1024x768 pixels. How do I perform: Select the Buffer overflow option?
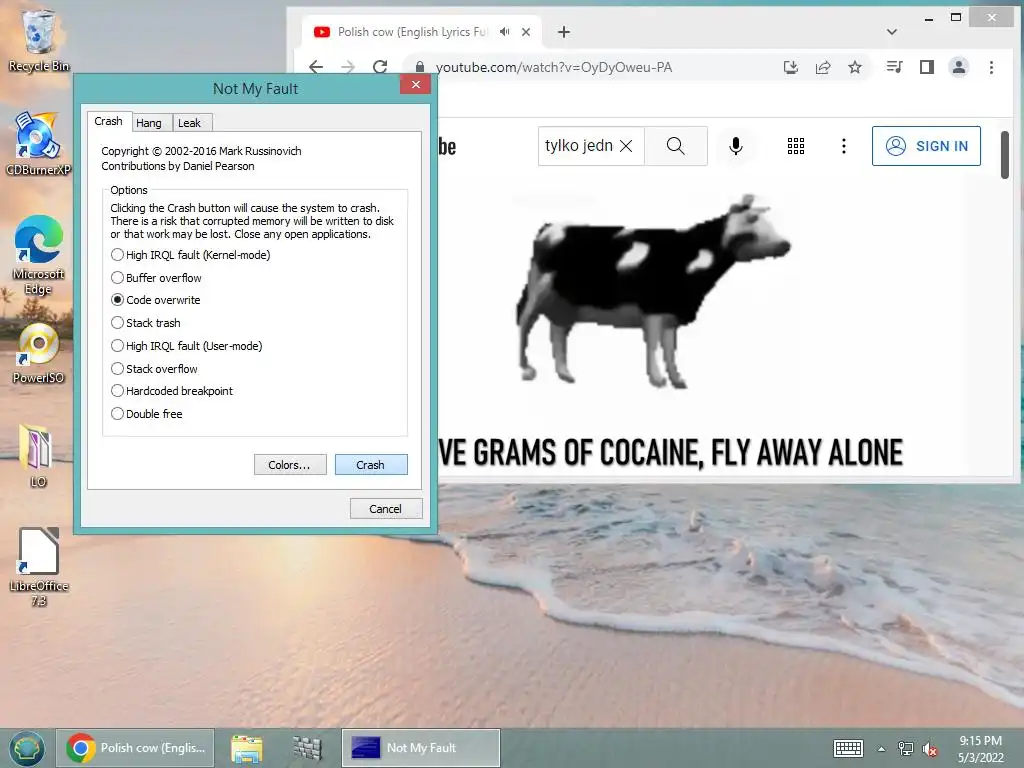156,278
